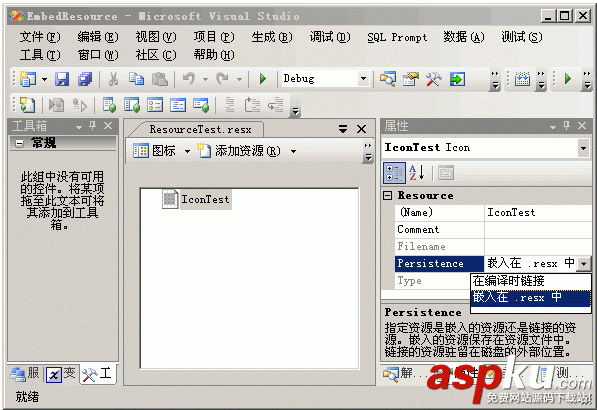Switch to the 变 variables tab
Screen dimensions: 597x410
point(61,373)
